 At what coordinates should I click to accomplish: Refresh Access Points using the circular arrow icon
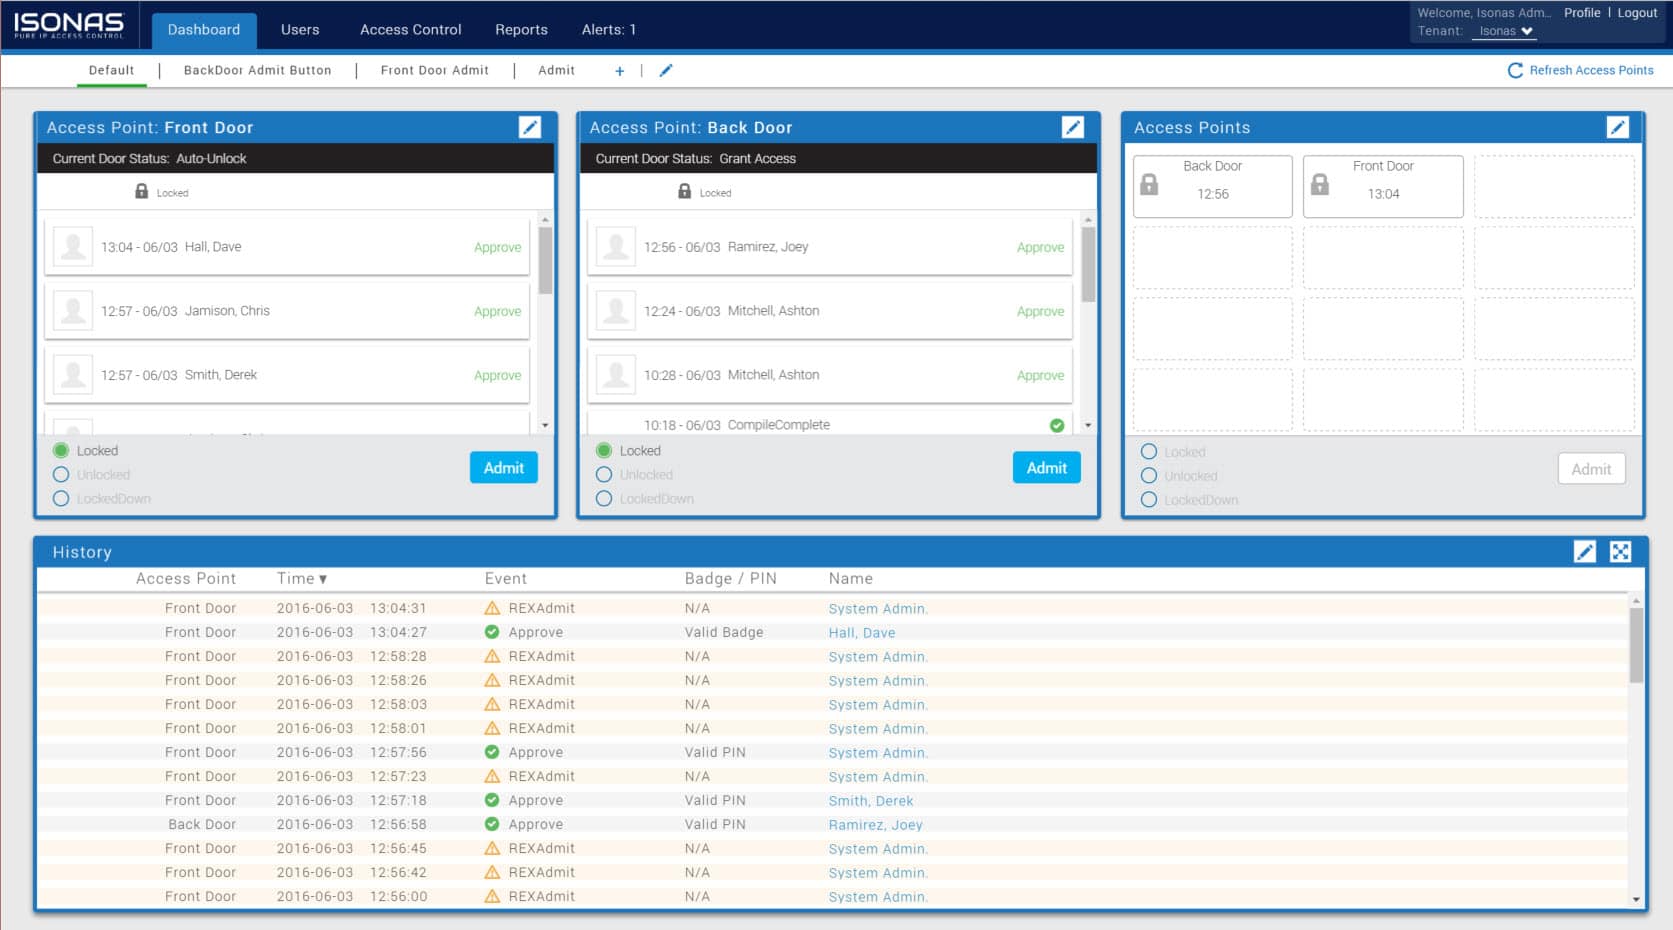1515,70
